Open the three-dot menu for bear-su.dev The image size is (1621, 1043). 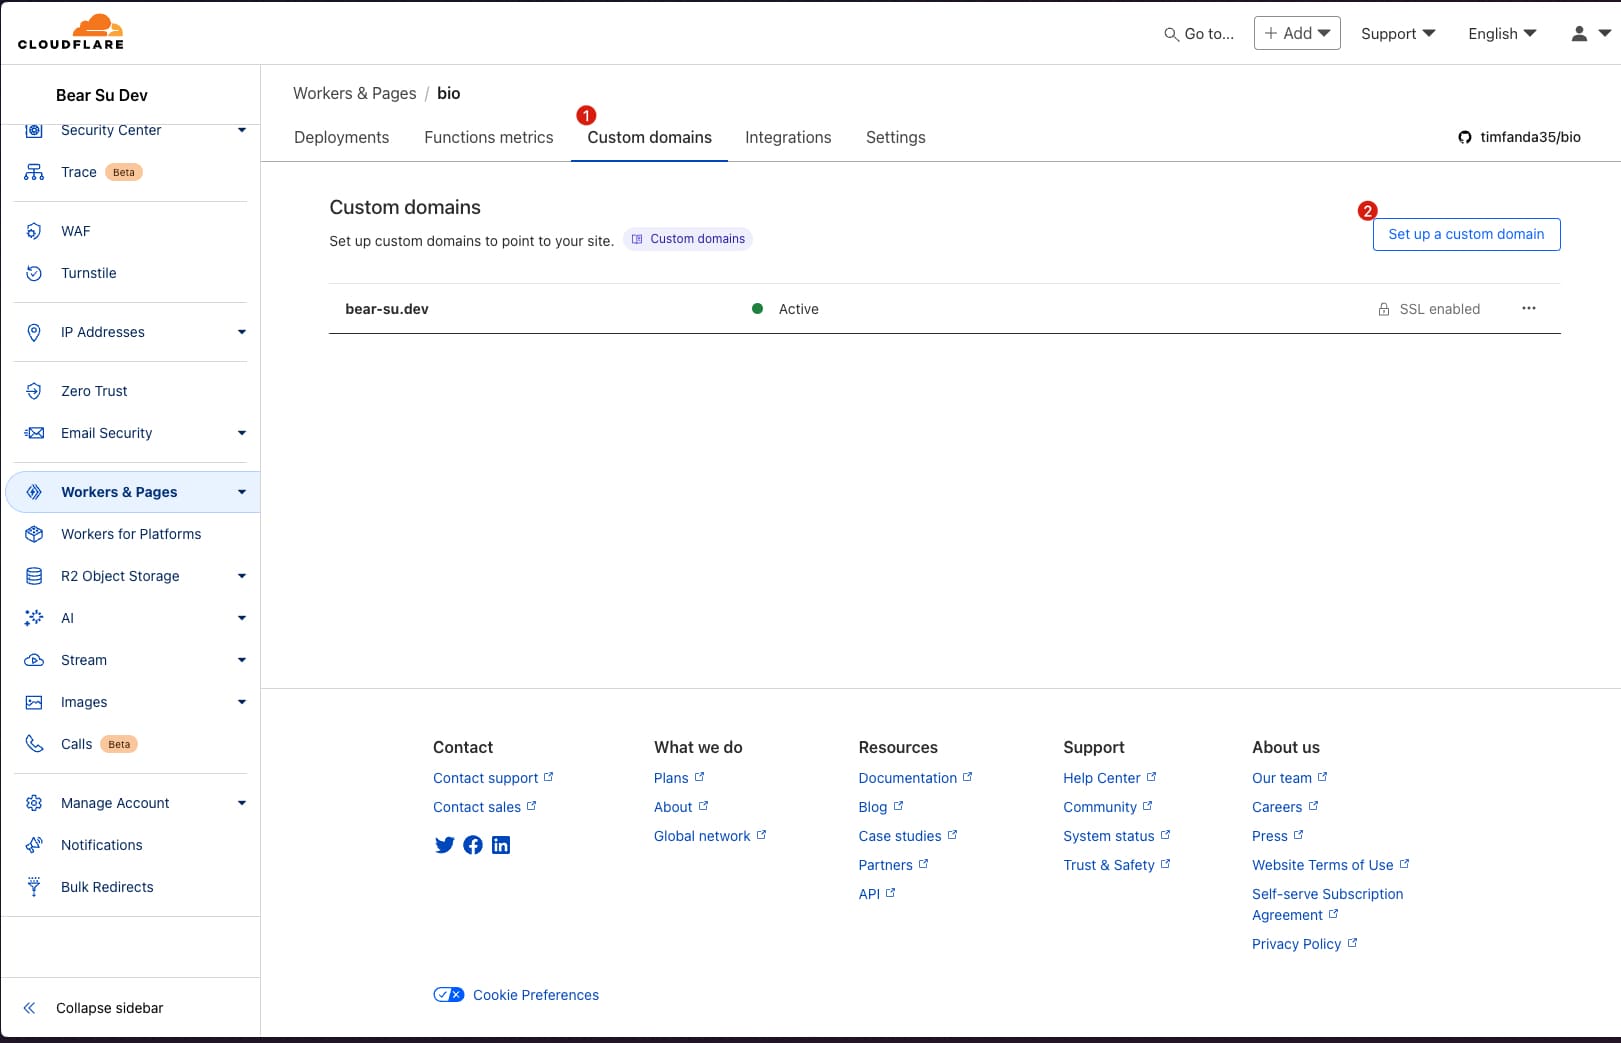[1529, 308]
